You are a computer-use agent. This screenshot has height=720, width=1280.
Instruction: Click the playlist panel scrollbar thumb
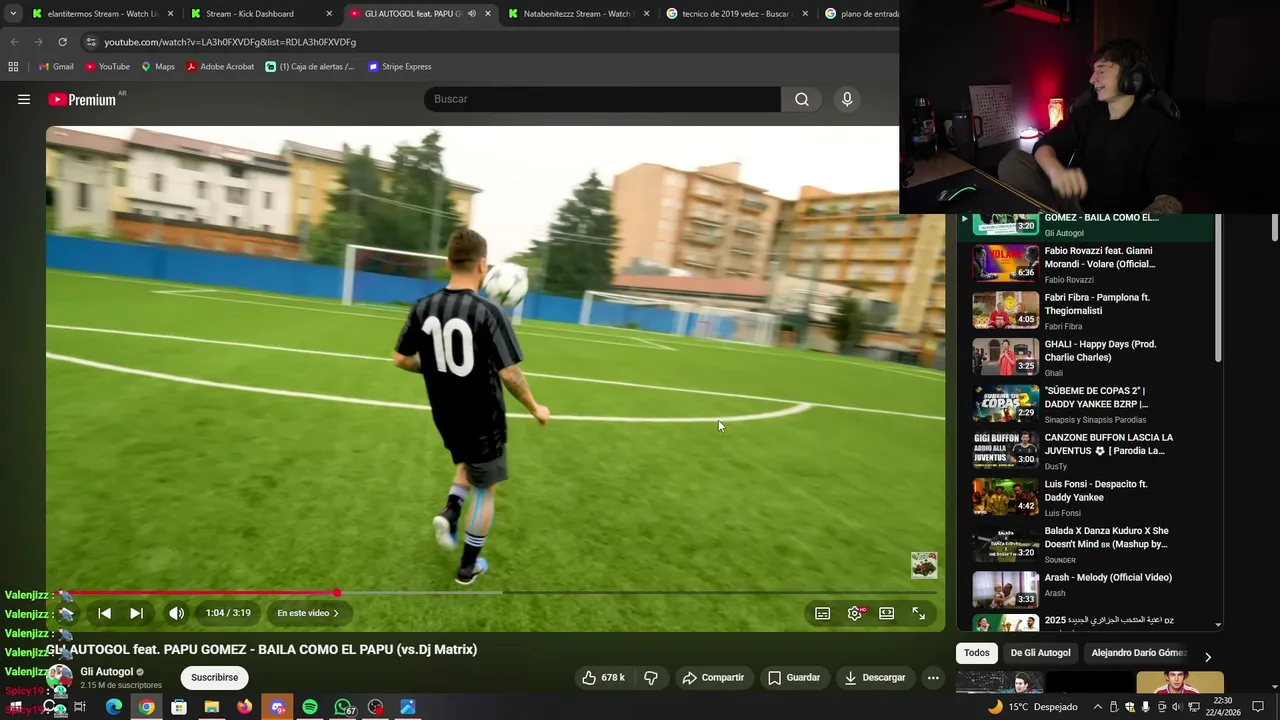click(1218, 290)
